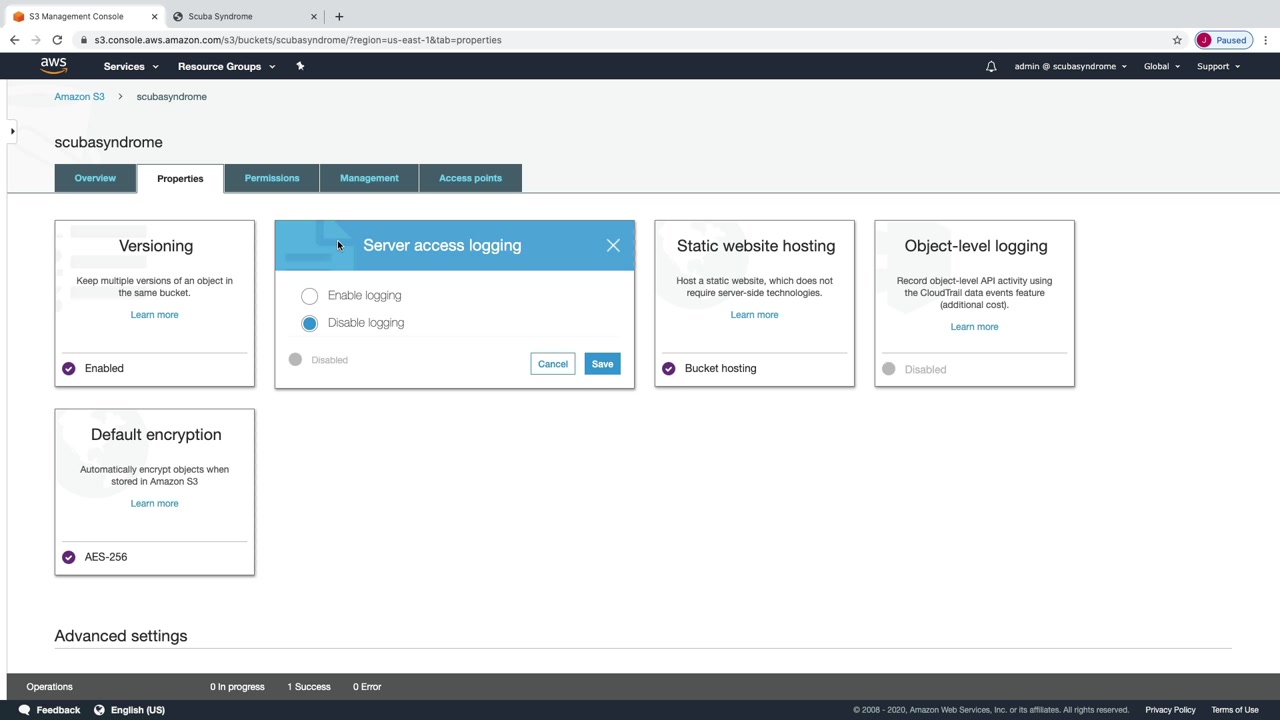Click the AES-256 checkmark icon
Image resolution: width=1280 pixels, height=720 pixels.
[x=69, y=557]
